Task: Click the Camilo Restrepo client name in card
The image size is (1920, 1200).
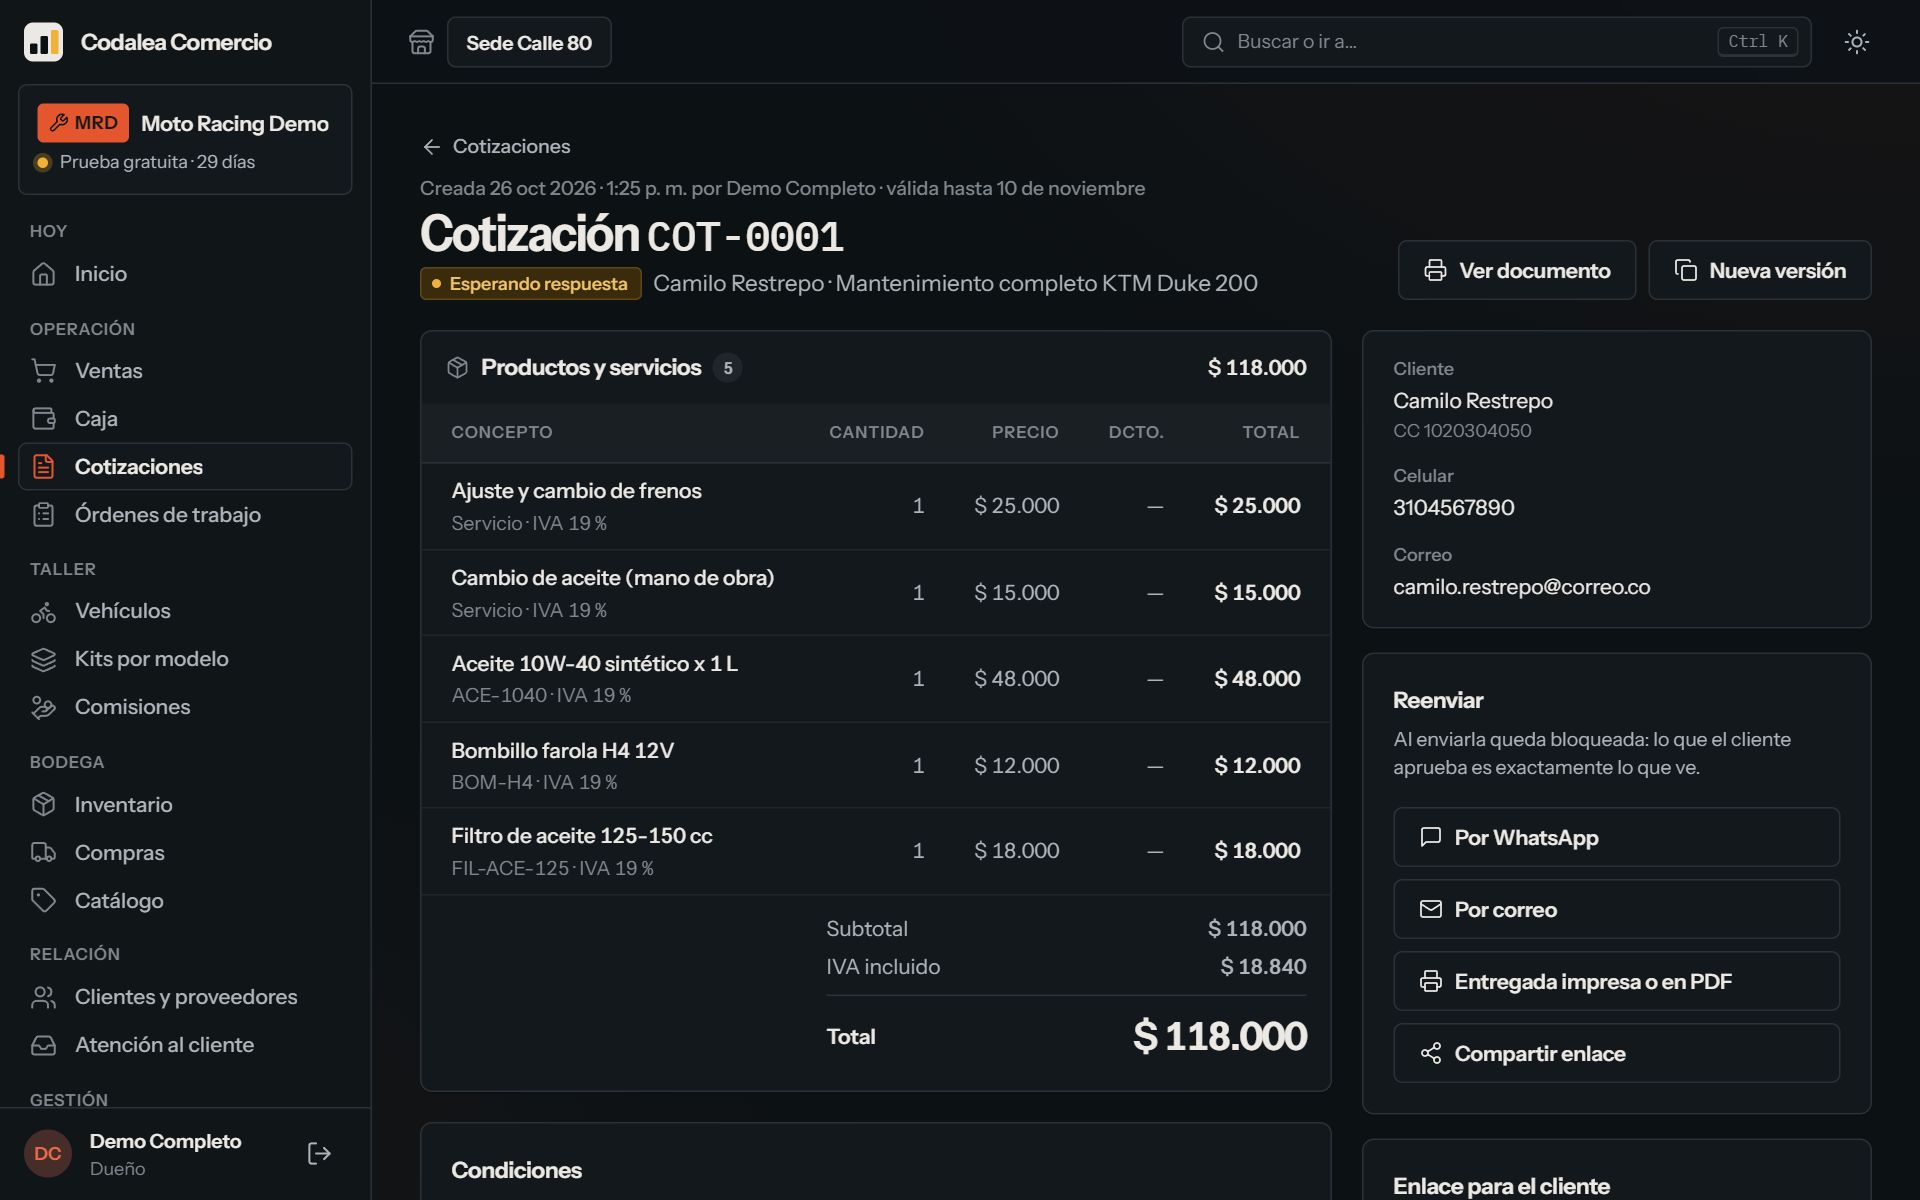Action: point(1472,401)
